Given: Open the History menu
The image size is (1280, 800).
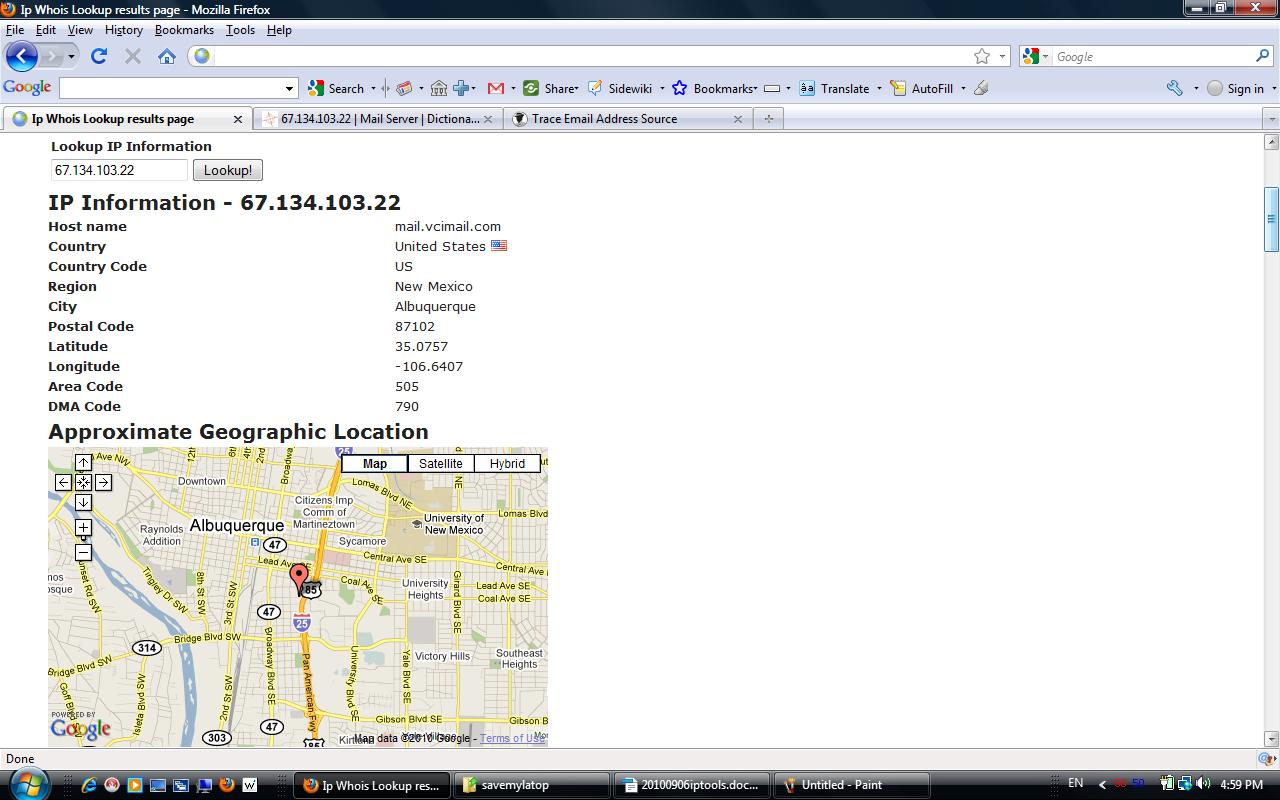Looking at the screenshot, I should click(124, 30).
